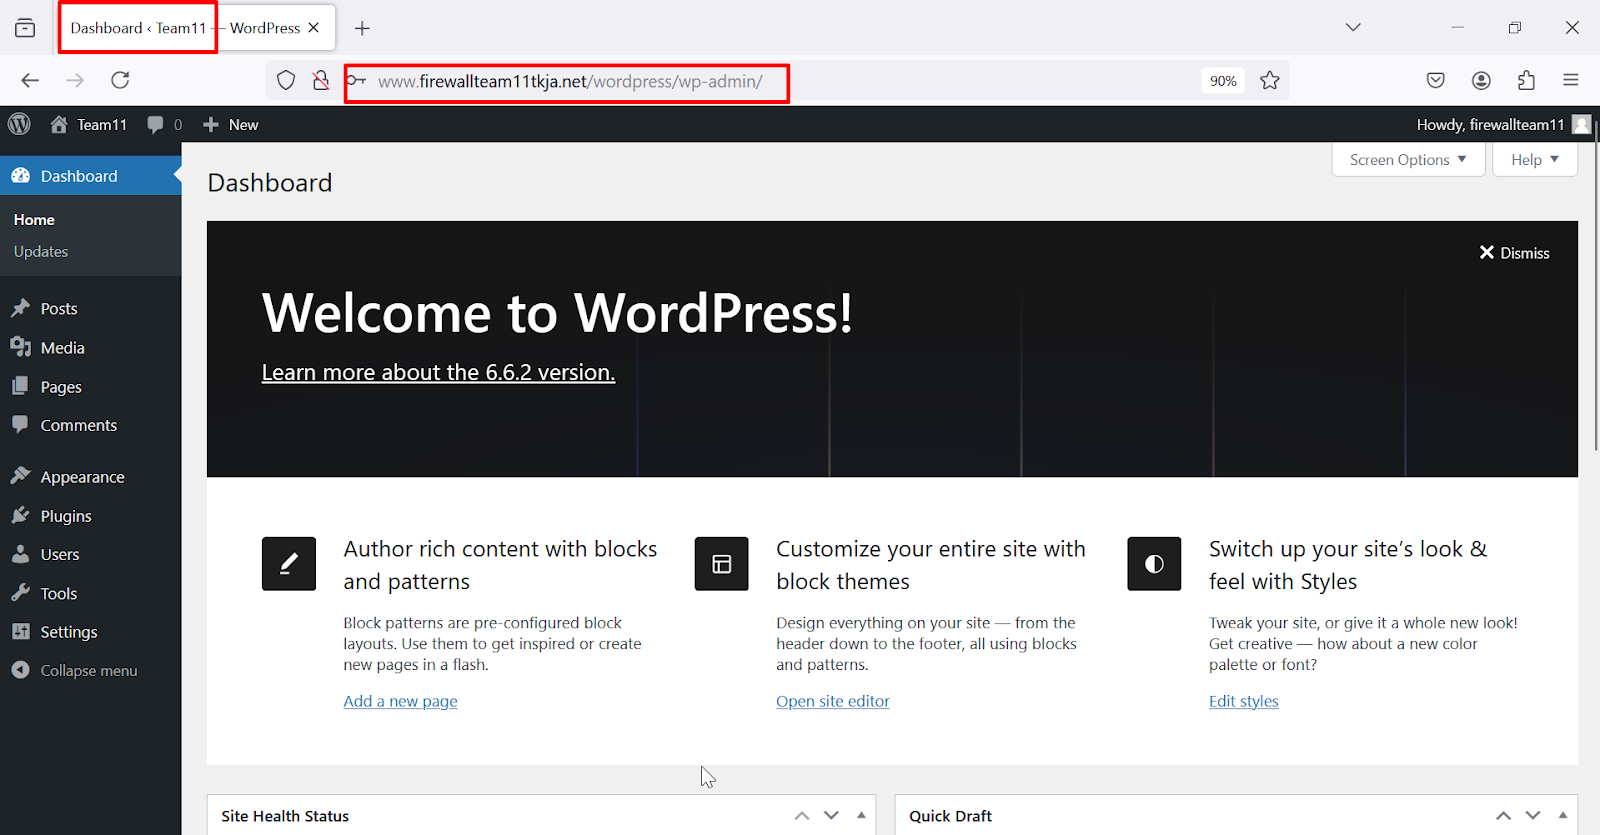Click the list all tabs chevron

pyautogui.click(x=1353, y=27)
